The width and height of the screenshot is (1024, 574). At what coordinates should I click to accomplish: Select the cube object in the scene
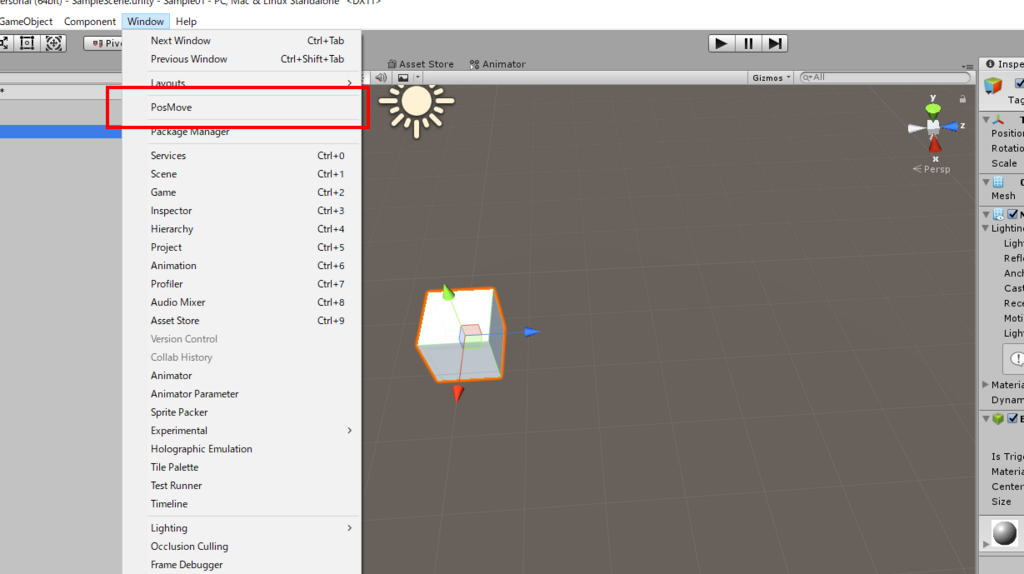[461, 334]
